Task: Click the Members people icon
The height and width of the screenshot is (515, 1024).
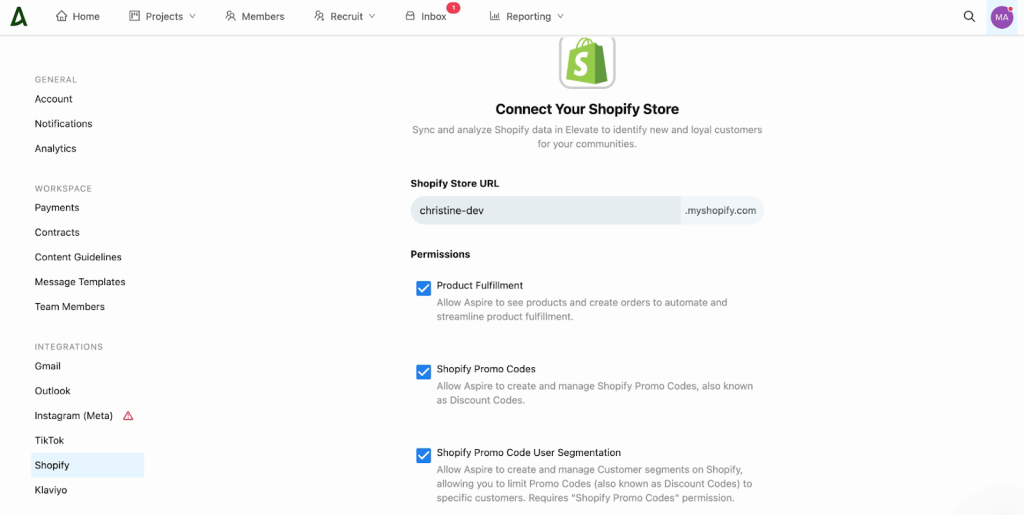Action: tap(230, 16)
